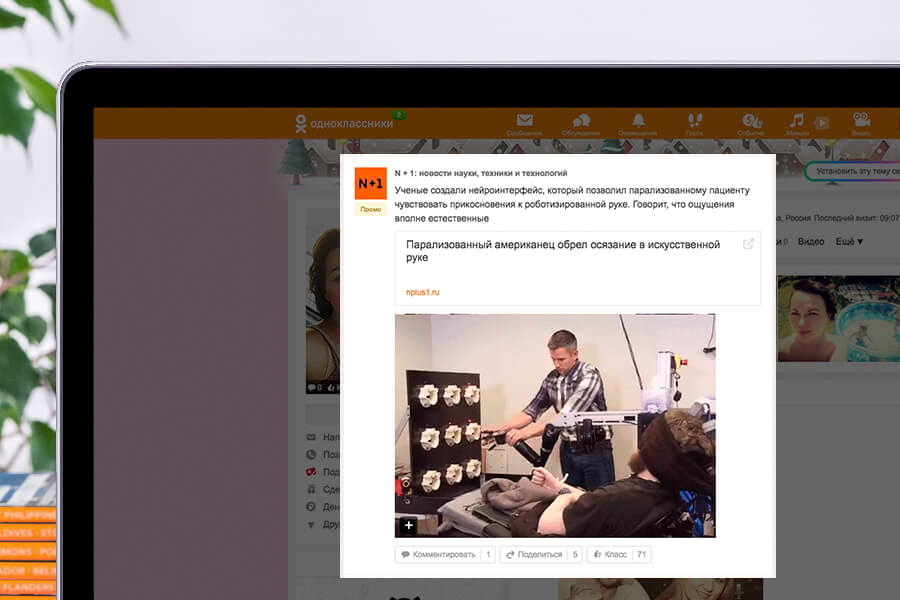
Task: Open the Музыка note icon
Action: click(x=797, y=122)
